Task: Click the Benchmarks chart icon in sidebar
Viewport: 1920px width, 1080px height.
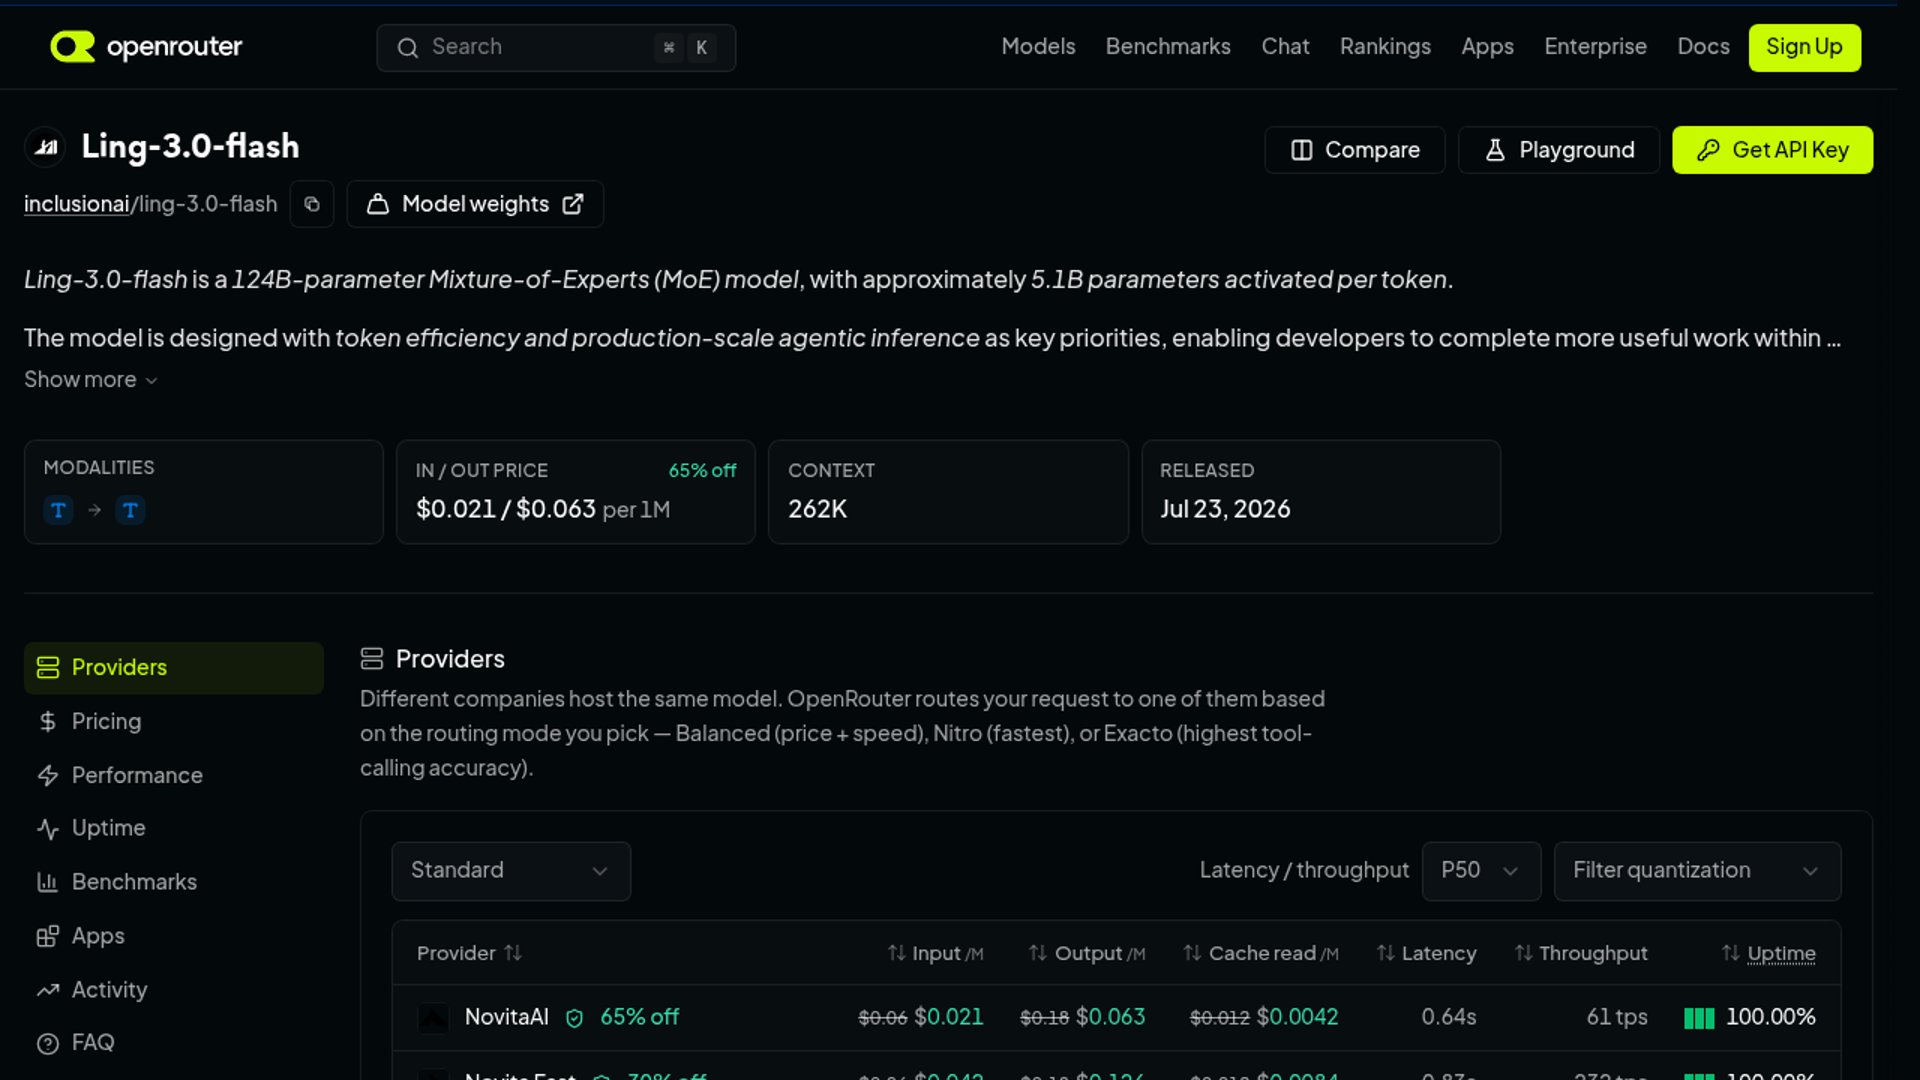Action: [x=48, y=882]
